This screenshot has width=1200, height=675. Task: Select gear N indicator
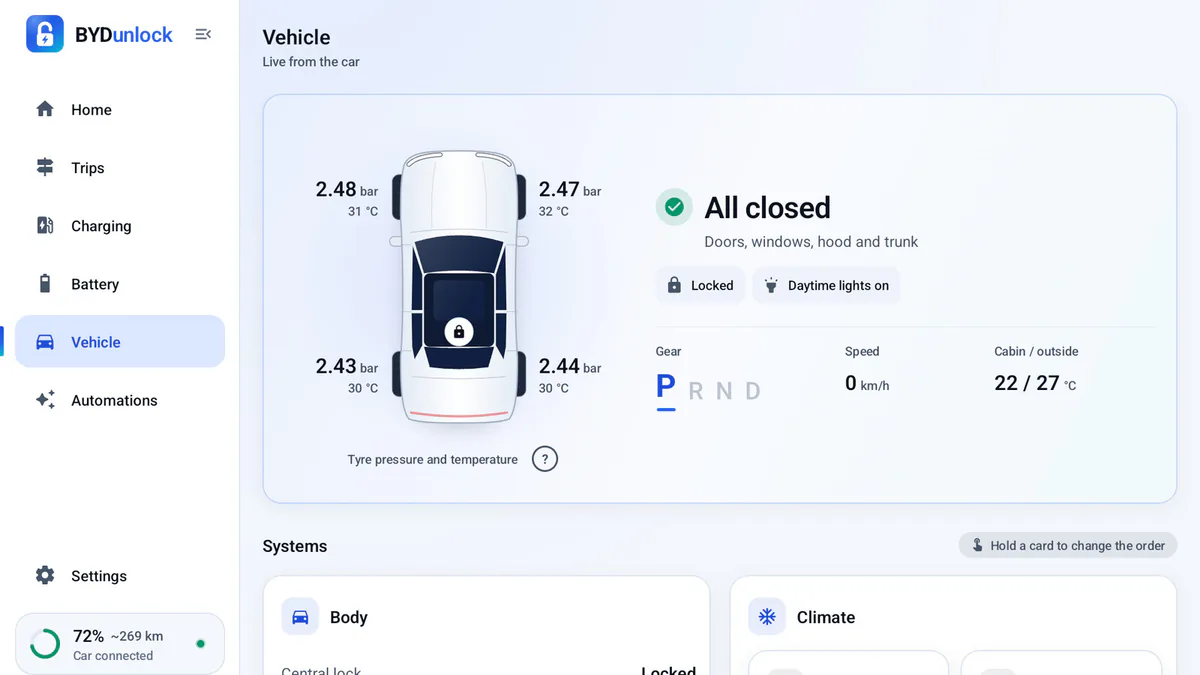click(x=724, y=391)
